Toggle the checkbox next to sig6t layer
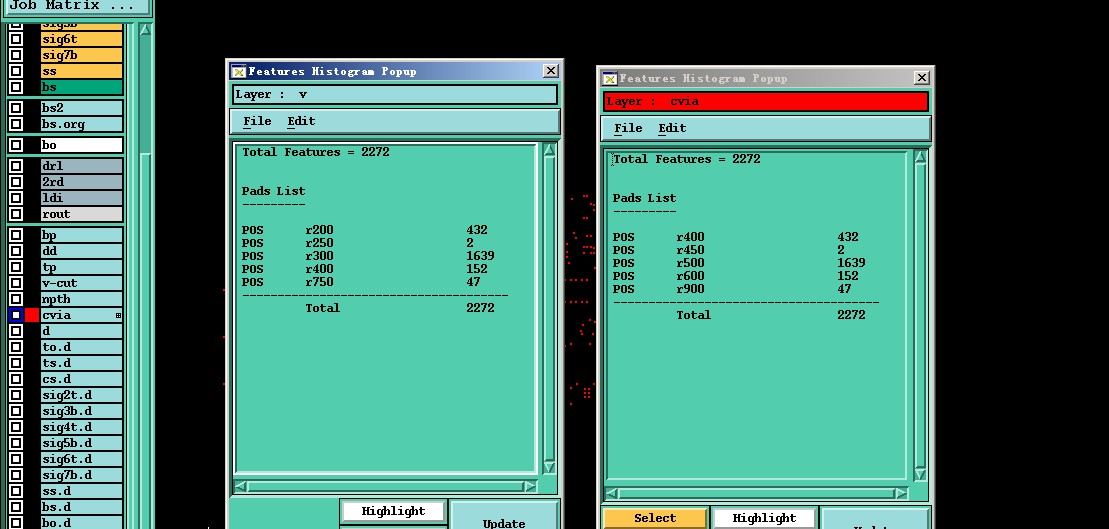Image resolution: width=1109 pixels, height=529 pixels. pyautogui.click(x=16, y=39)
